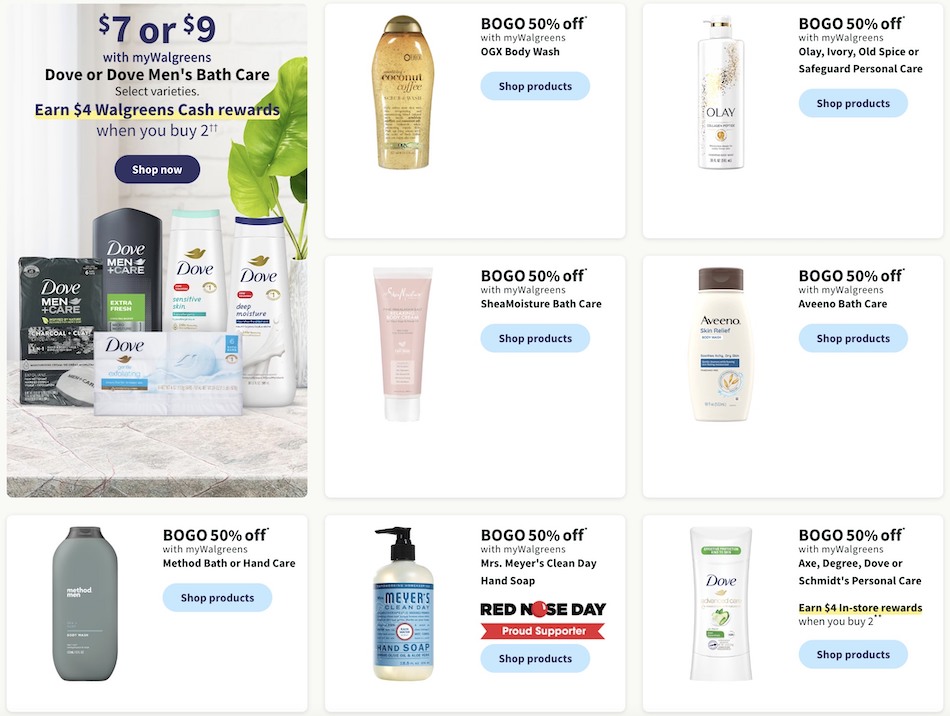The image size is (950, 716).
Task: Shop products for Olay, Ivory, Old Spice
Action: point(853,103)
